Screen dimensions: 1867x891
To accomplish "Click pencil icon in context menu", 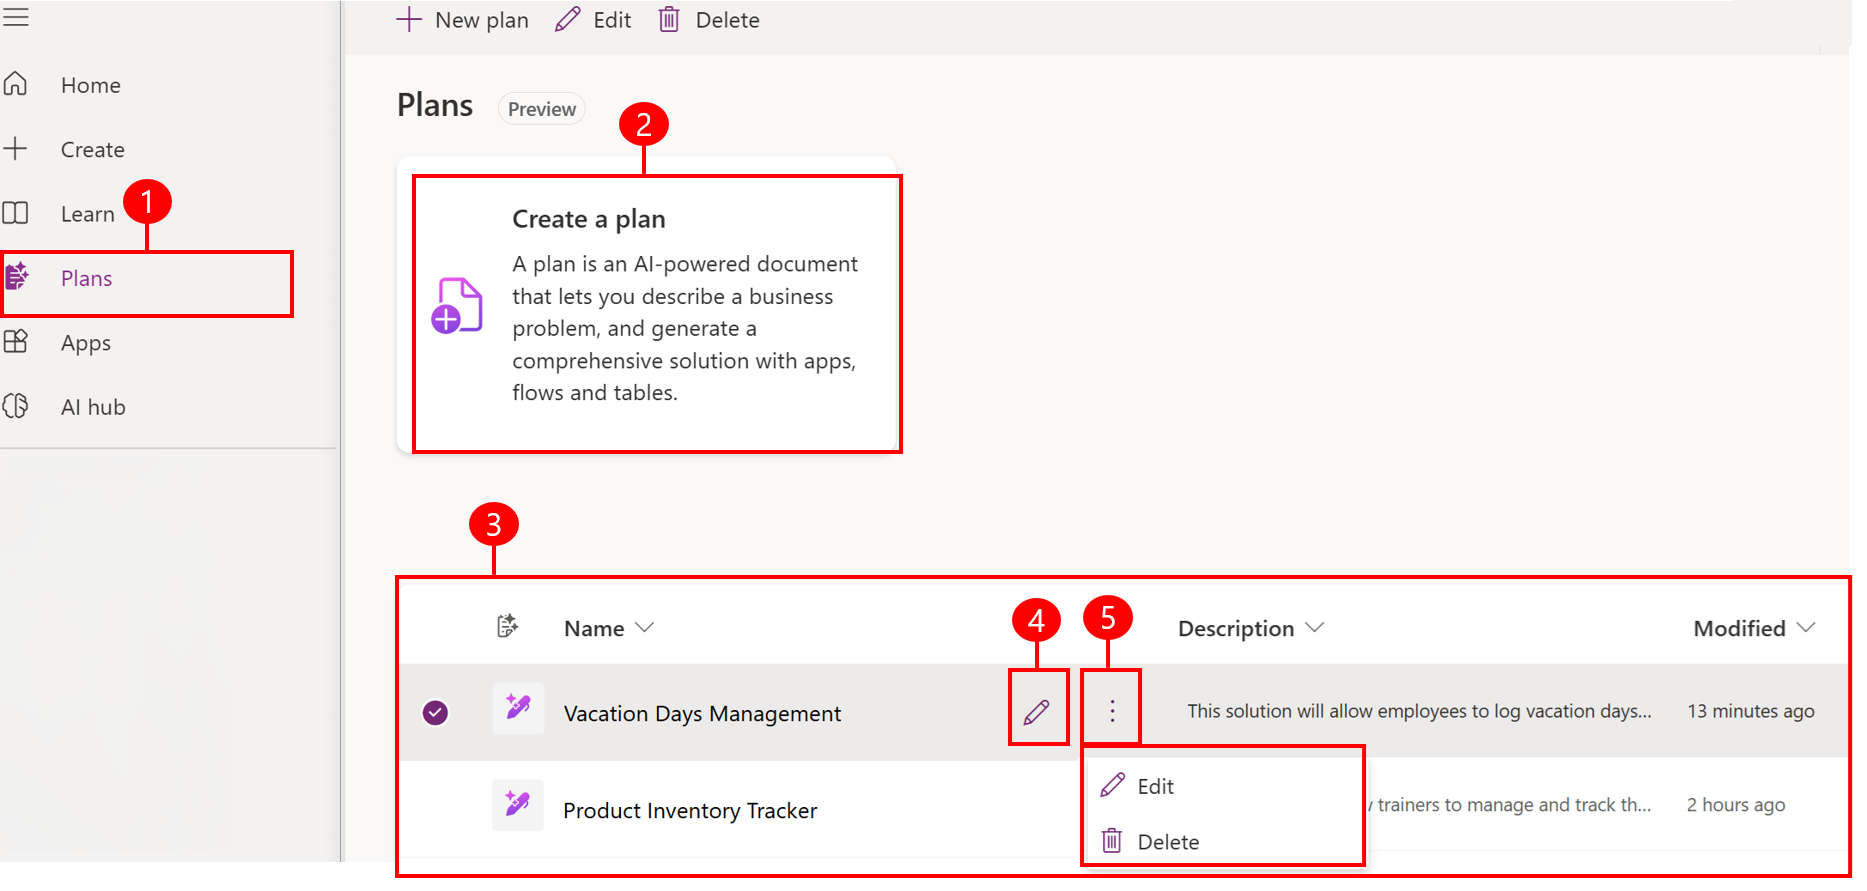I will pos(1112,785).
